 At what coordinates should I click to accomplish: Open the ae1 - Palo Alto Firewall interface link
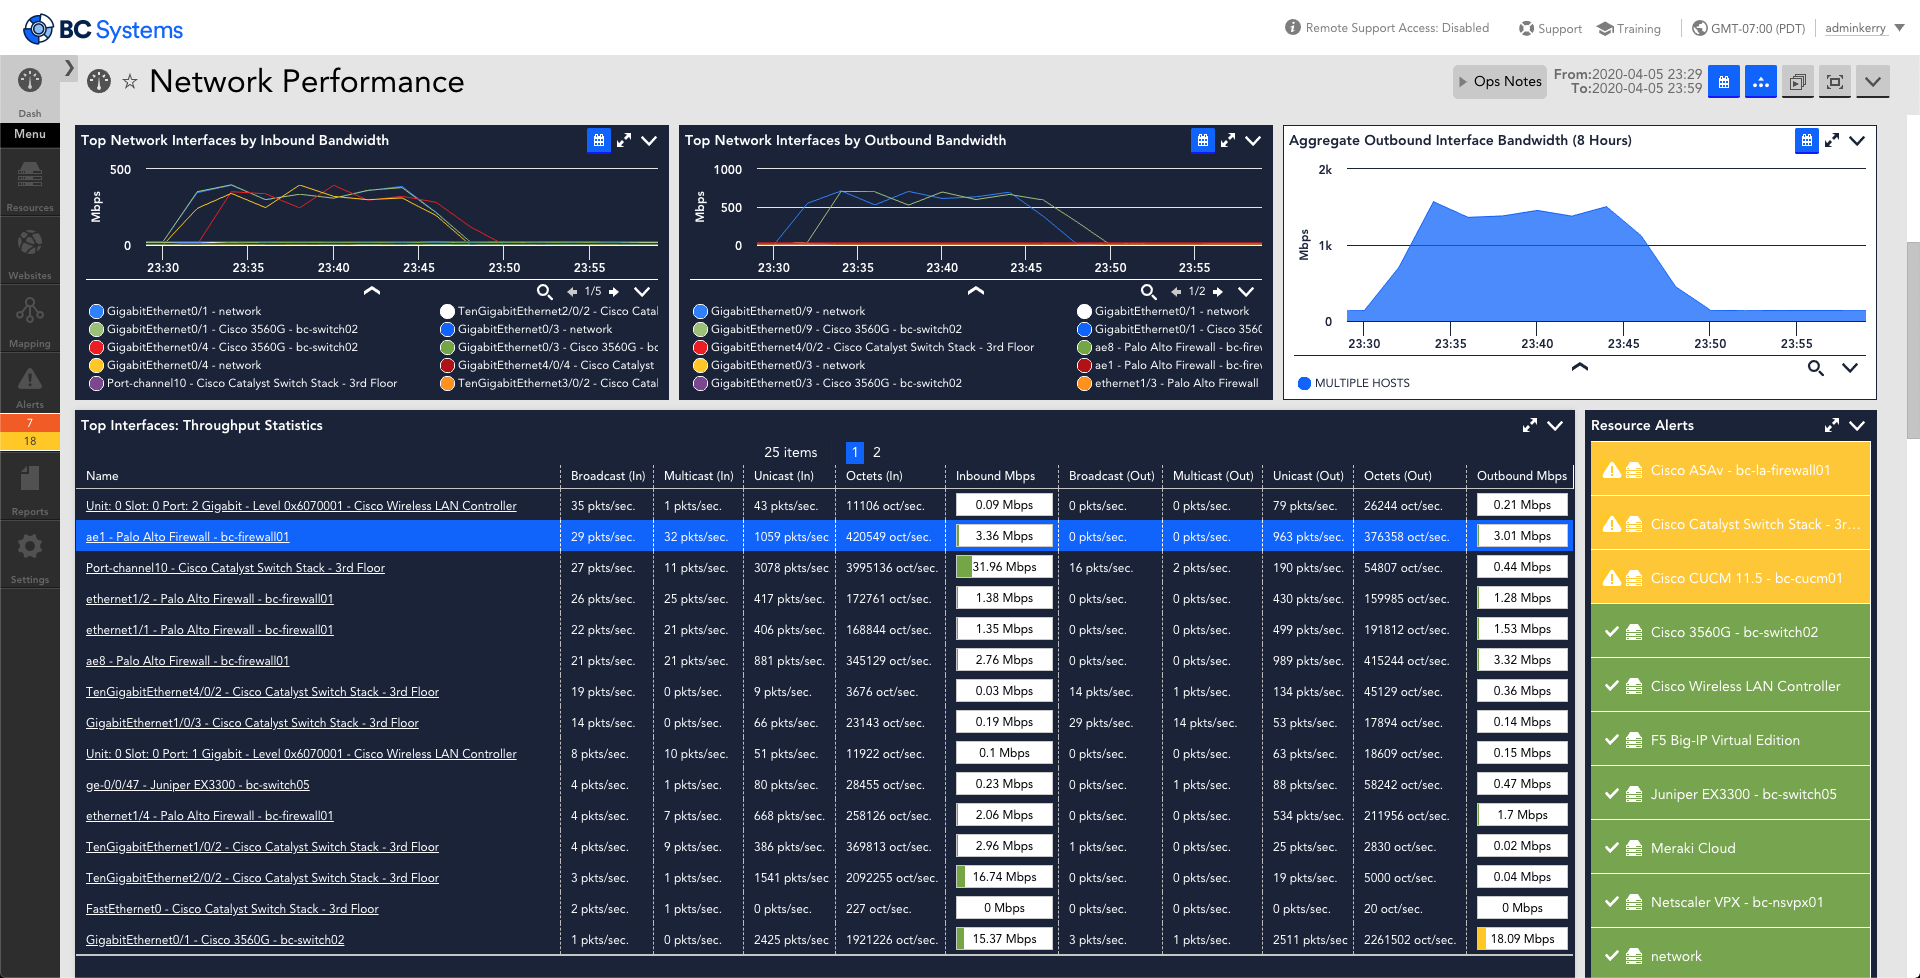click(186, 536)
